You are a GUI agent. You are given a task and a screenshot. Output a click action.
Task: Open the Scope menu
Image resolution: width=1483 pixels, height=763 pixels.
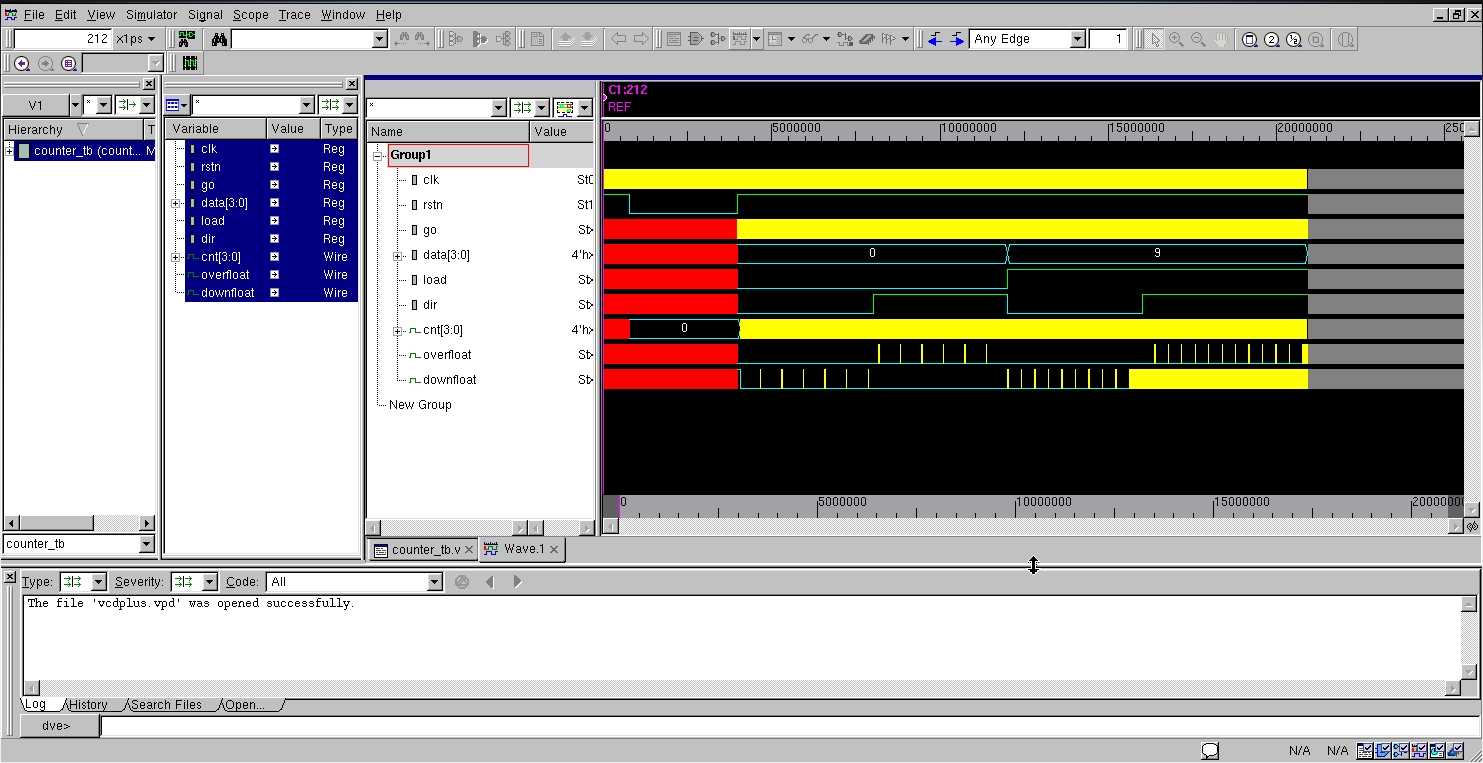250,15
